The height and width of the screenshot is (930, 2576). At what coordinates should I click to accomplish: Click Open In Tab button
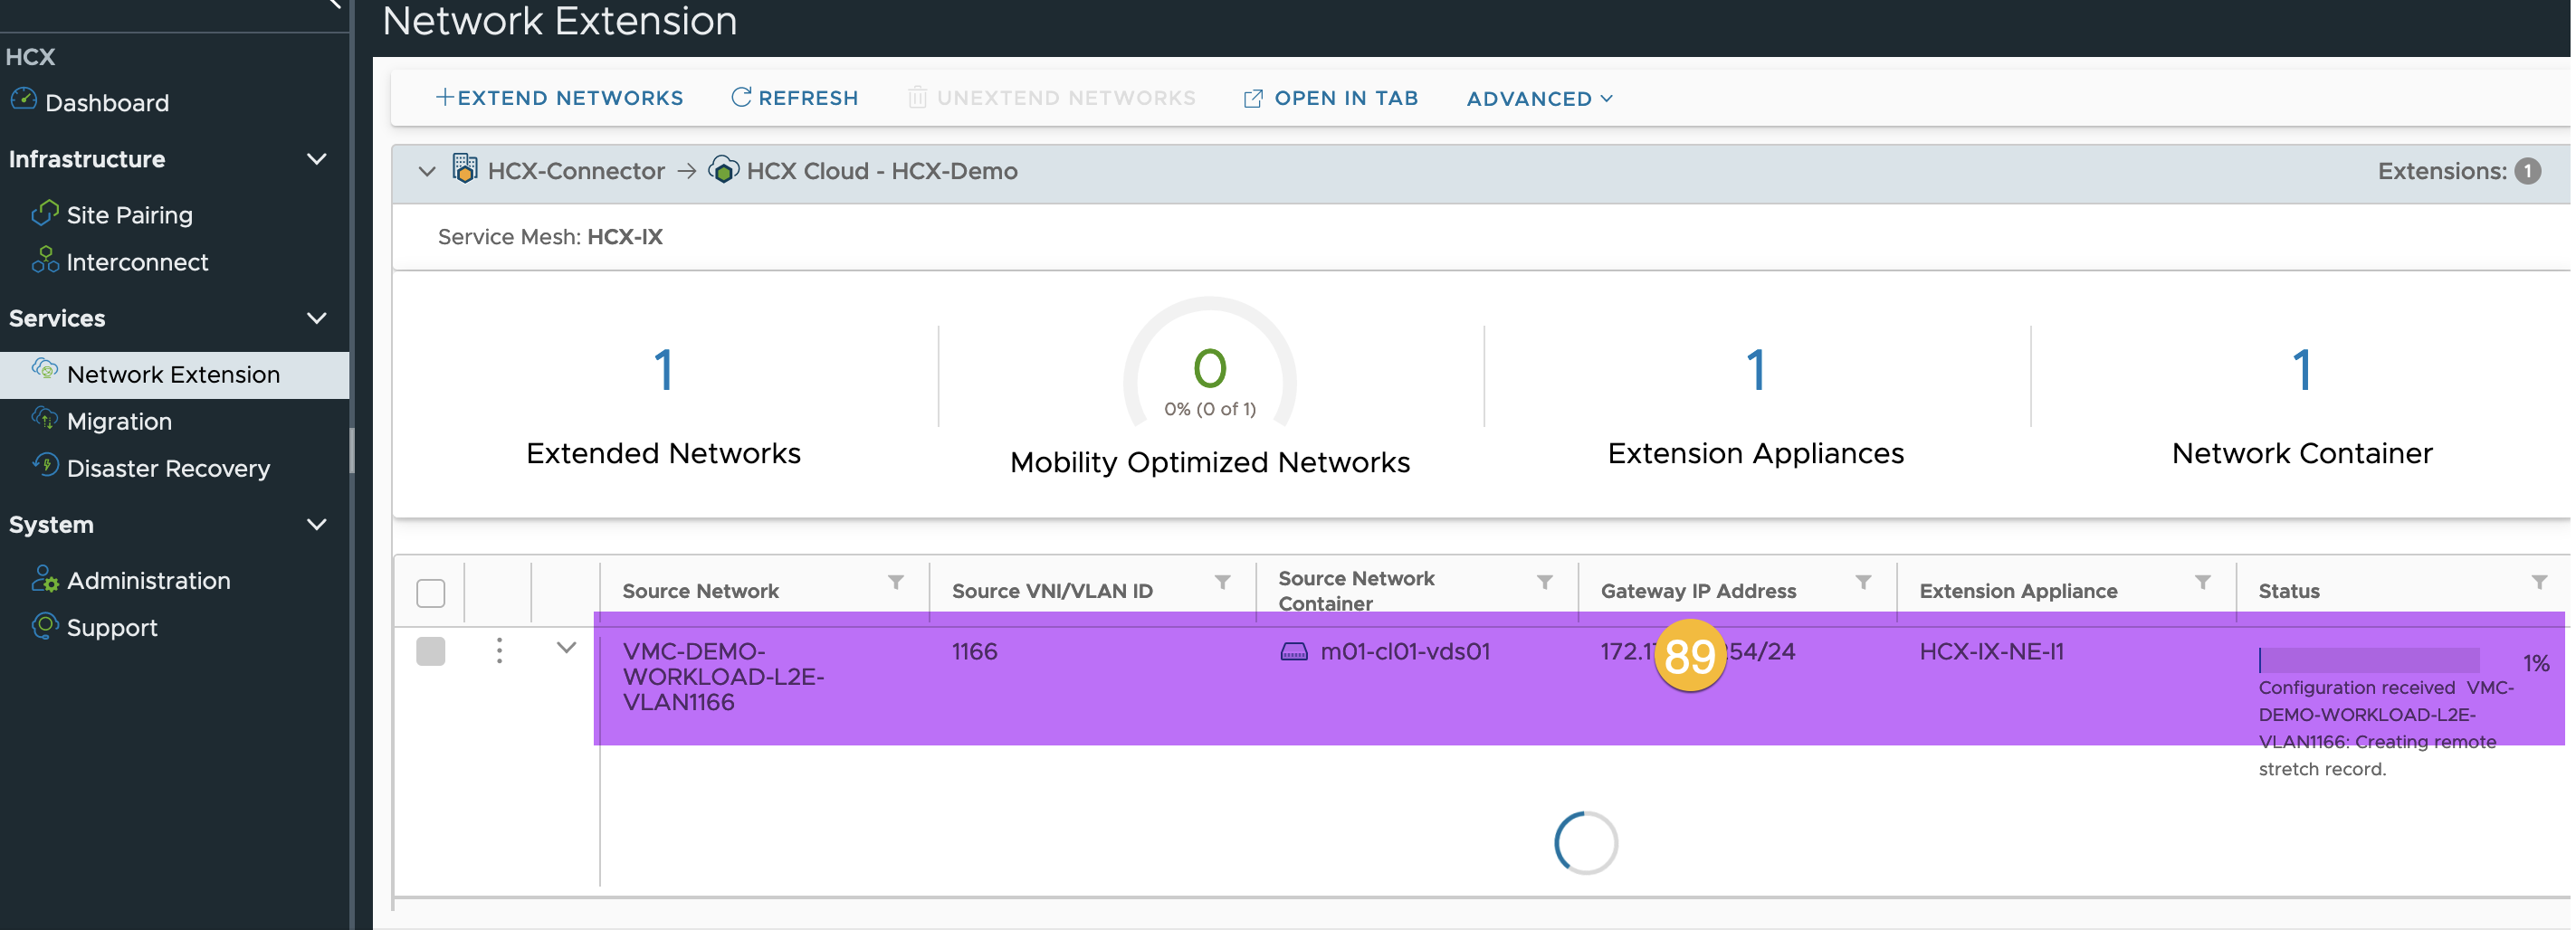[1331, 98]
